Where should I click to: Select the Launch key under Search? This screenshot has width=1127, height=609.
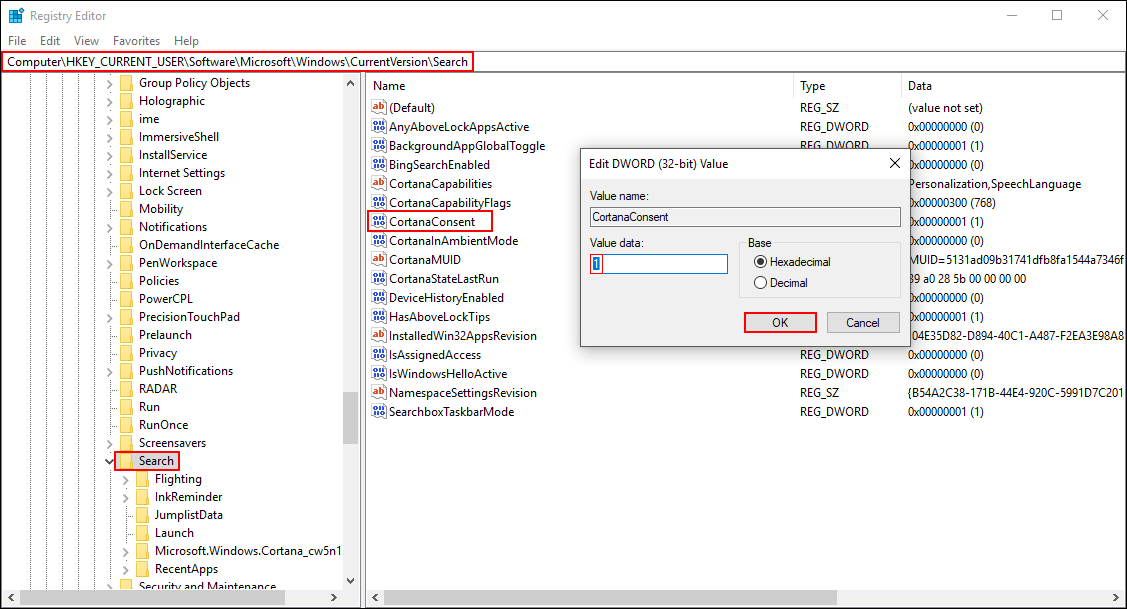click(174, 533)
